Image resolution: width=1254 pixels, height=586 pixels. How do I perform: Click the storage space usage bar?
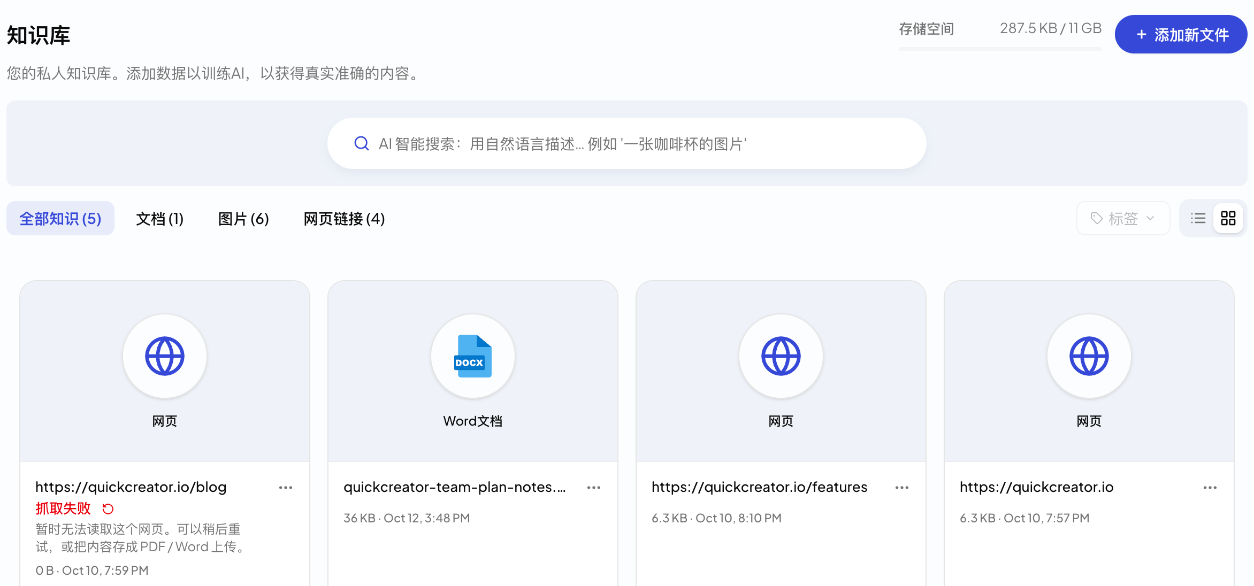[1000, 48]
